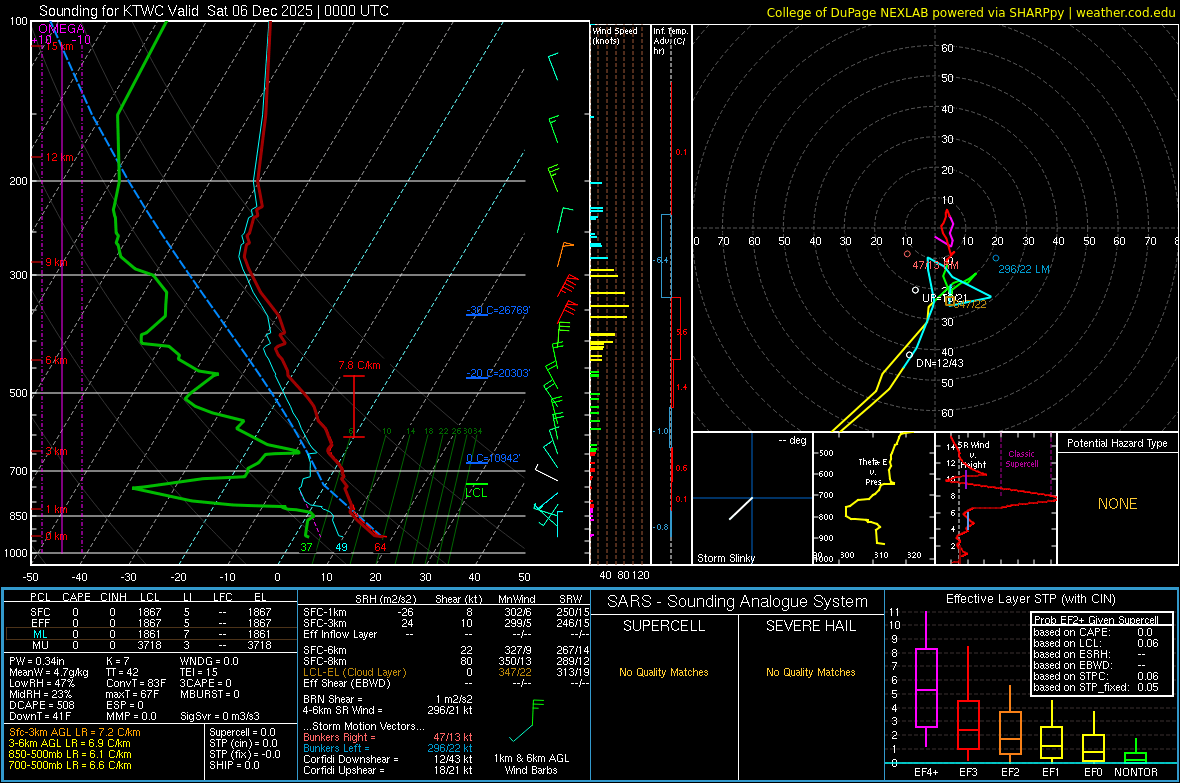Click the 1km & 6km AGL wind barb icon

tap(527, 721)
